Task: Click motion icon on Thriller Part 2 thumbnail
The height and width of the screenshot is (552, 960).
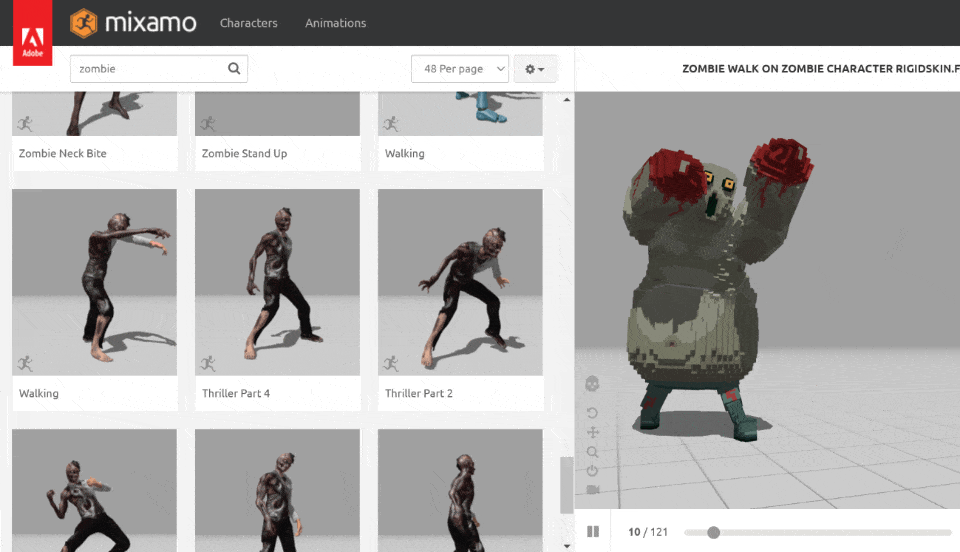Action: click(x=391, y=364)
